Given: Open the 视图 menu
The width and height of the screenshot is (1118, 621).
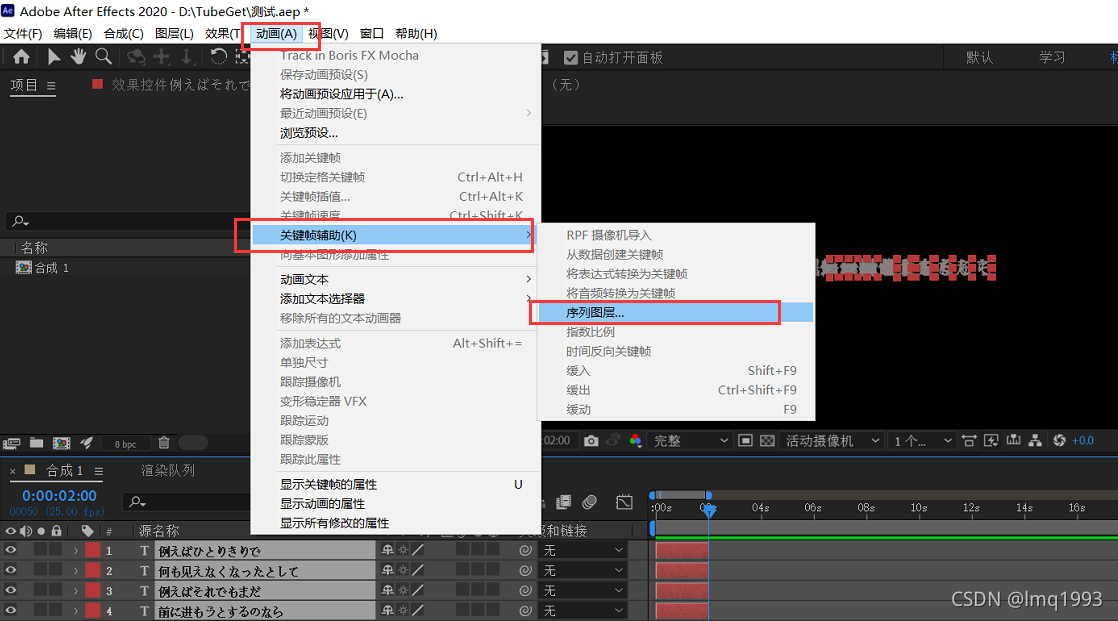Looking at the screenshot, I should pyautogui.click(x=329, y=33).
